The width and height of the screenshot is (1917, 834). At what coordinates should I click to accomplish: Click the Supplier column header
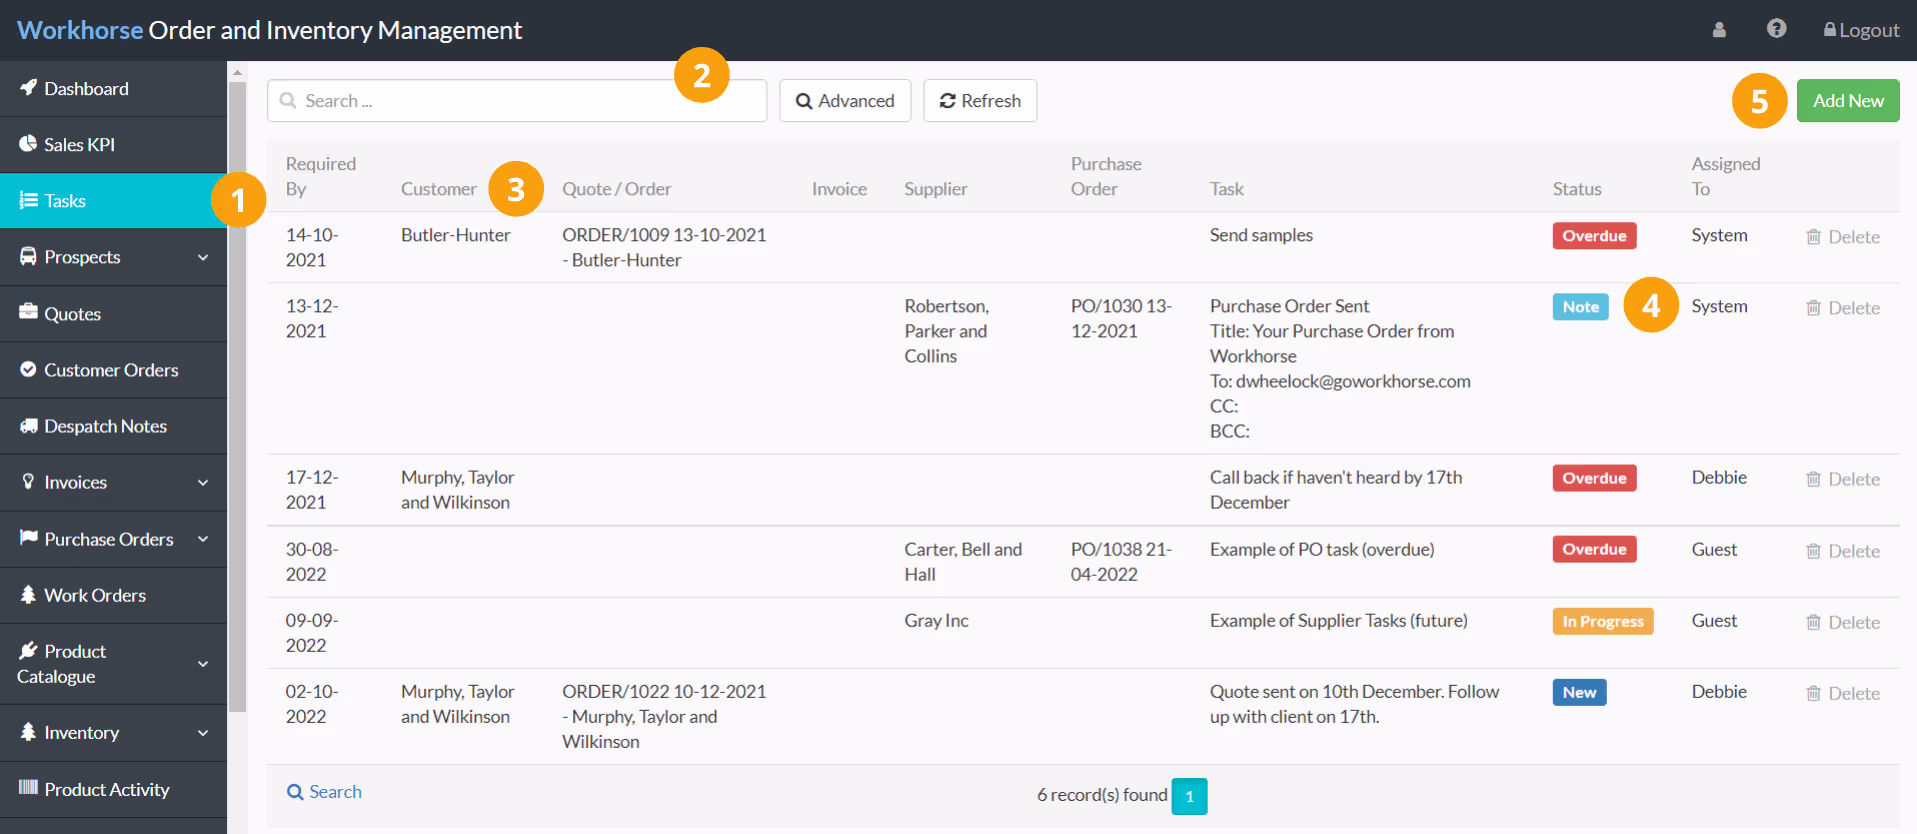[935, 189]
